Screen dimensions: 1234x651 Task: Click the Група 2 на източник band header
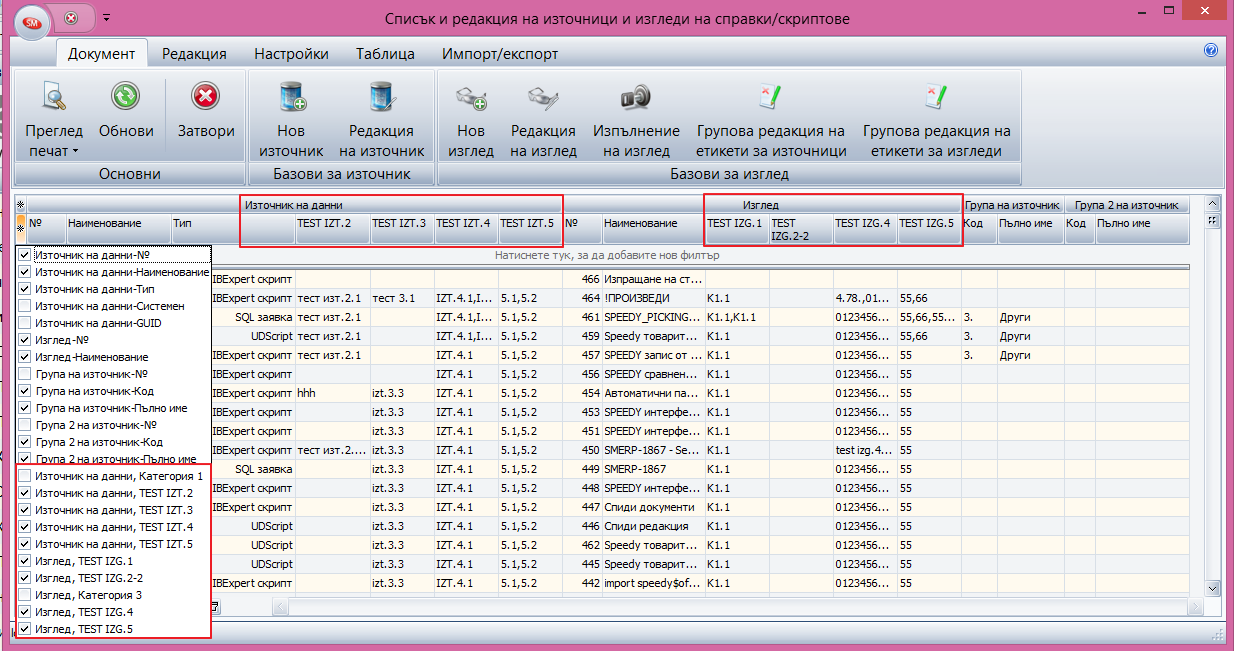(x=1126, y=205)
